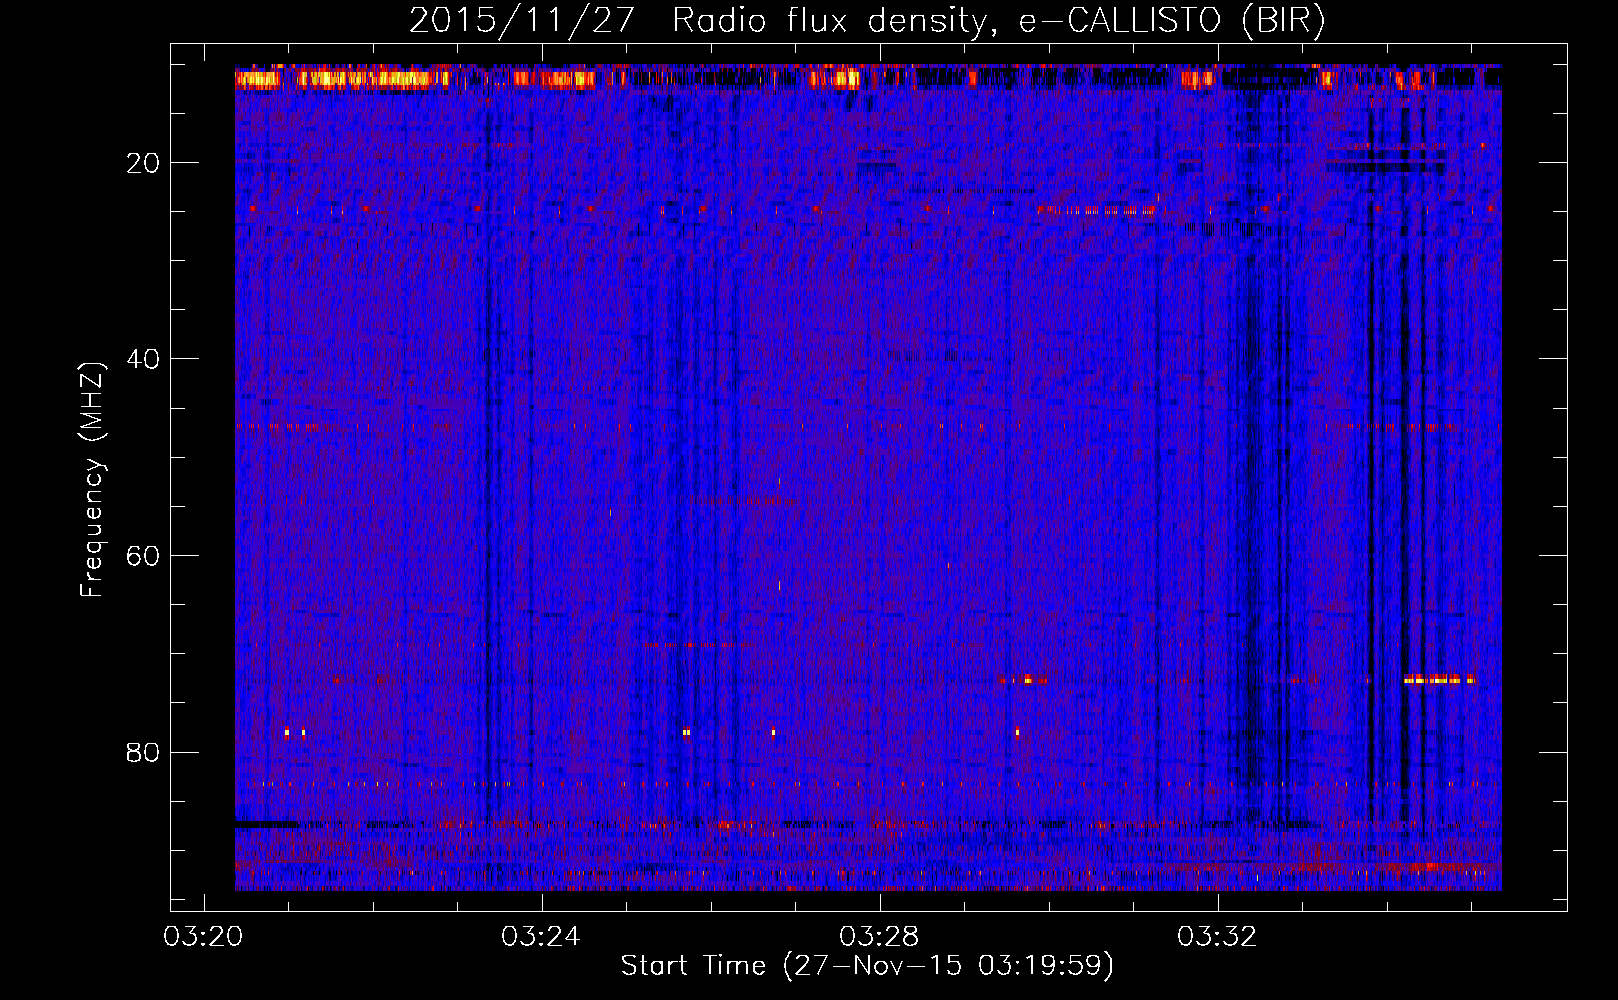This screenshot has height=1000, width=1618.
Task: Click the '03:28' time tick label
Action: (880, 937)
